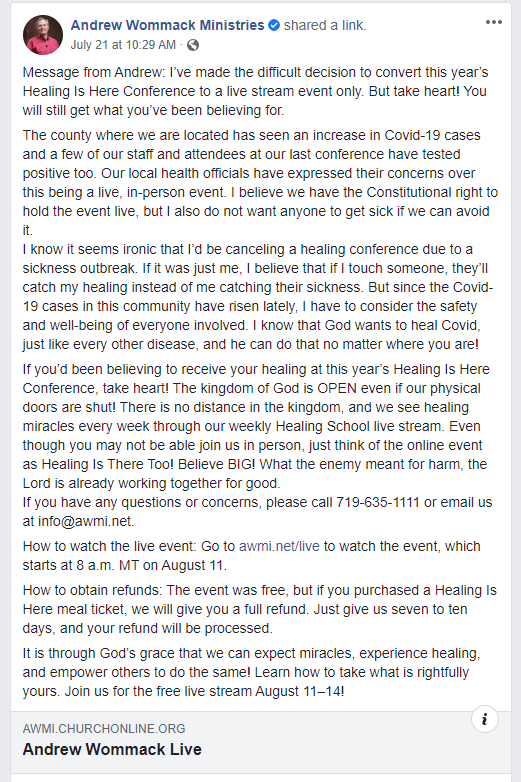
Task: Open the Andrew Wommack Ministries page name
Action: (x=168, y=25)
